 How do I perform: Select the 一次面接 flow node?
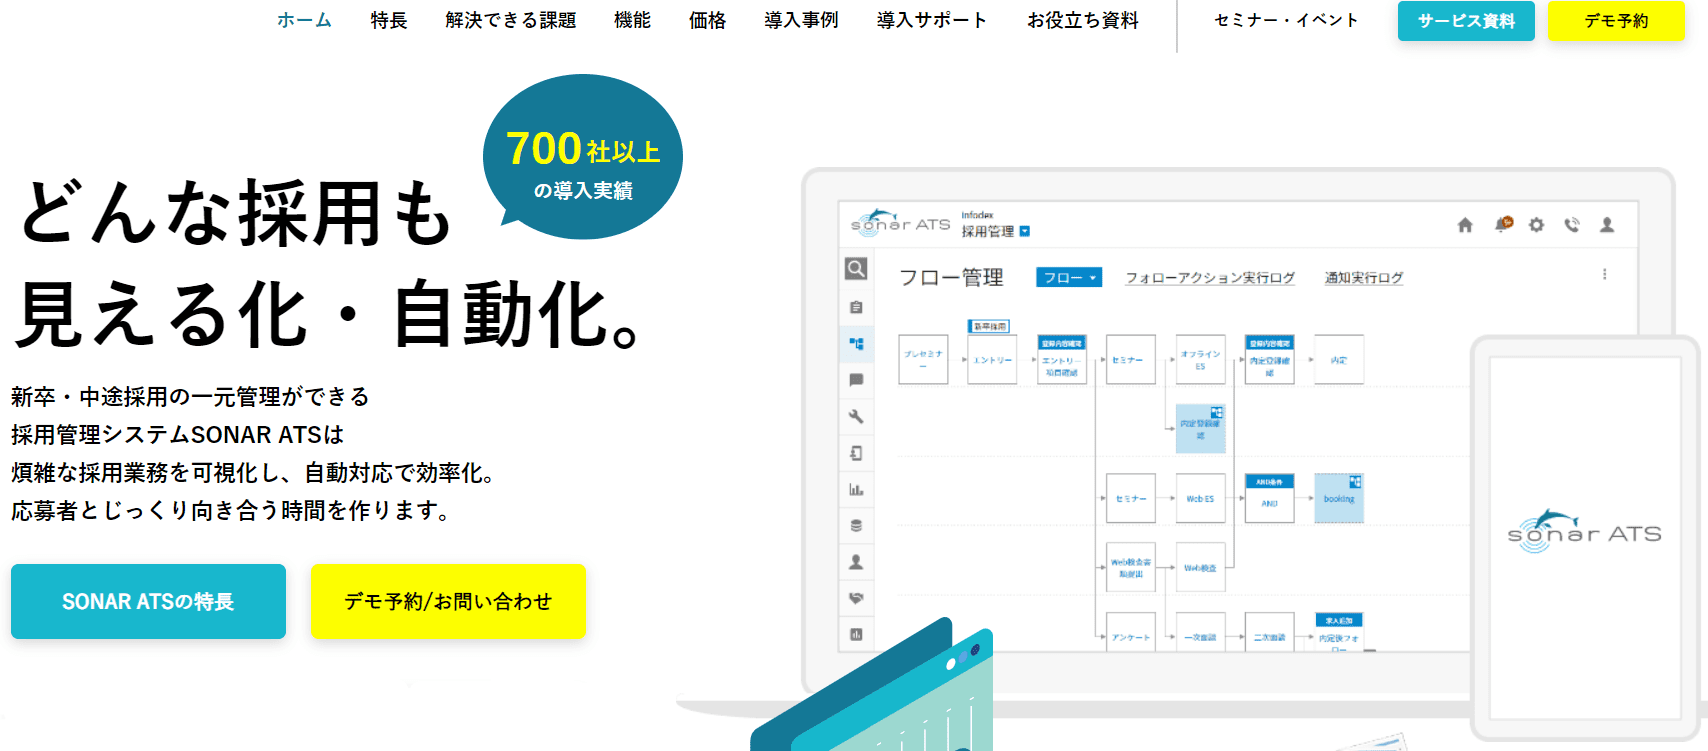click(x=1200, y=633)
